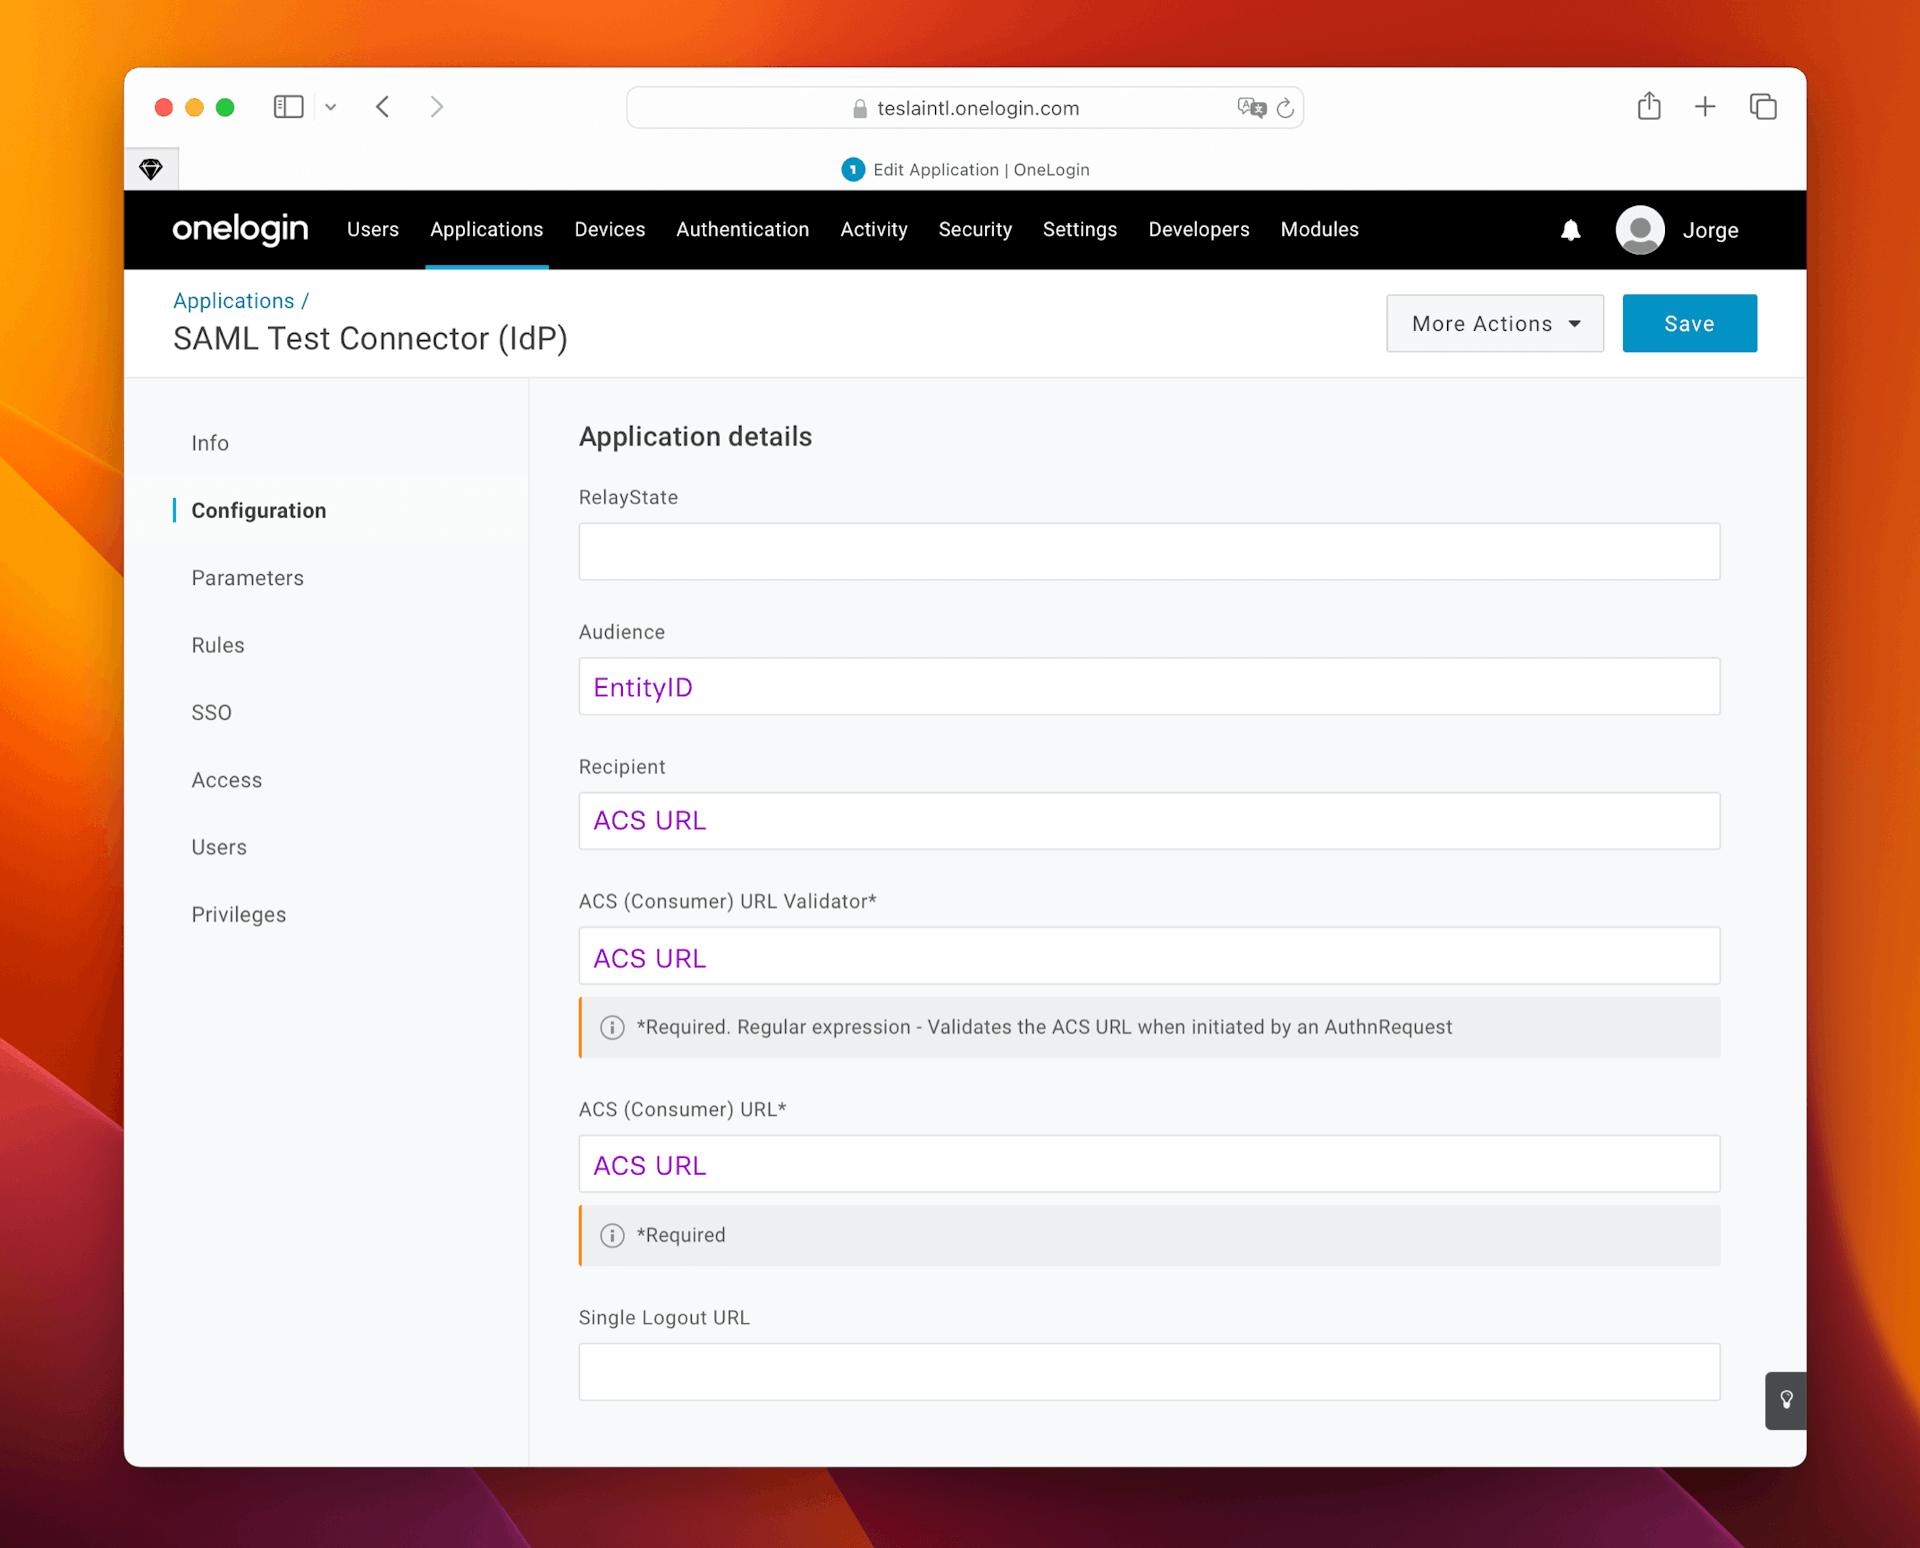Expand the More Actions dropdown
Viewport: 1920px width, 1548px height.
point(1494,323)
